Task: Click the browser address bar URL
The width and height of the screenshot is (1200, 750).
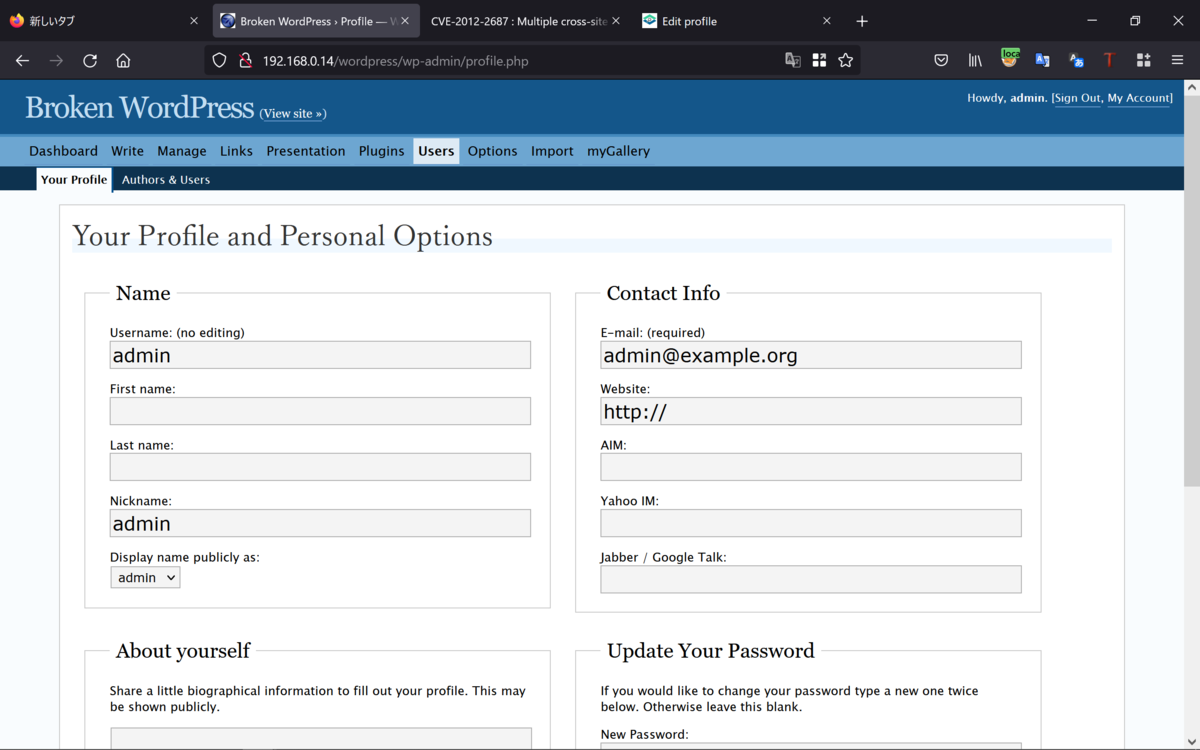Action: tap(395, 61)
